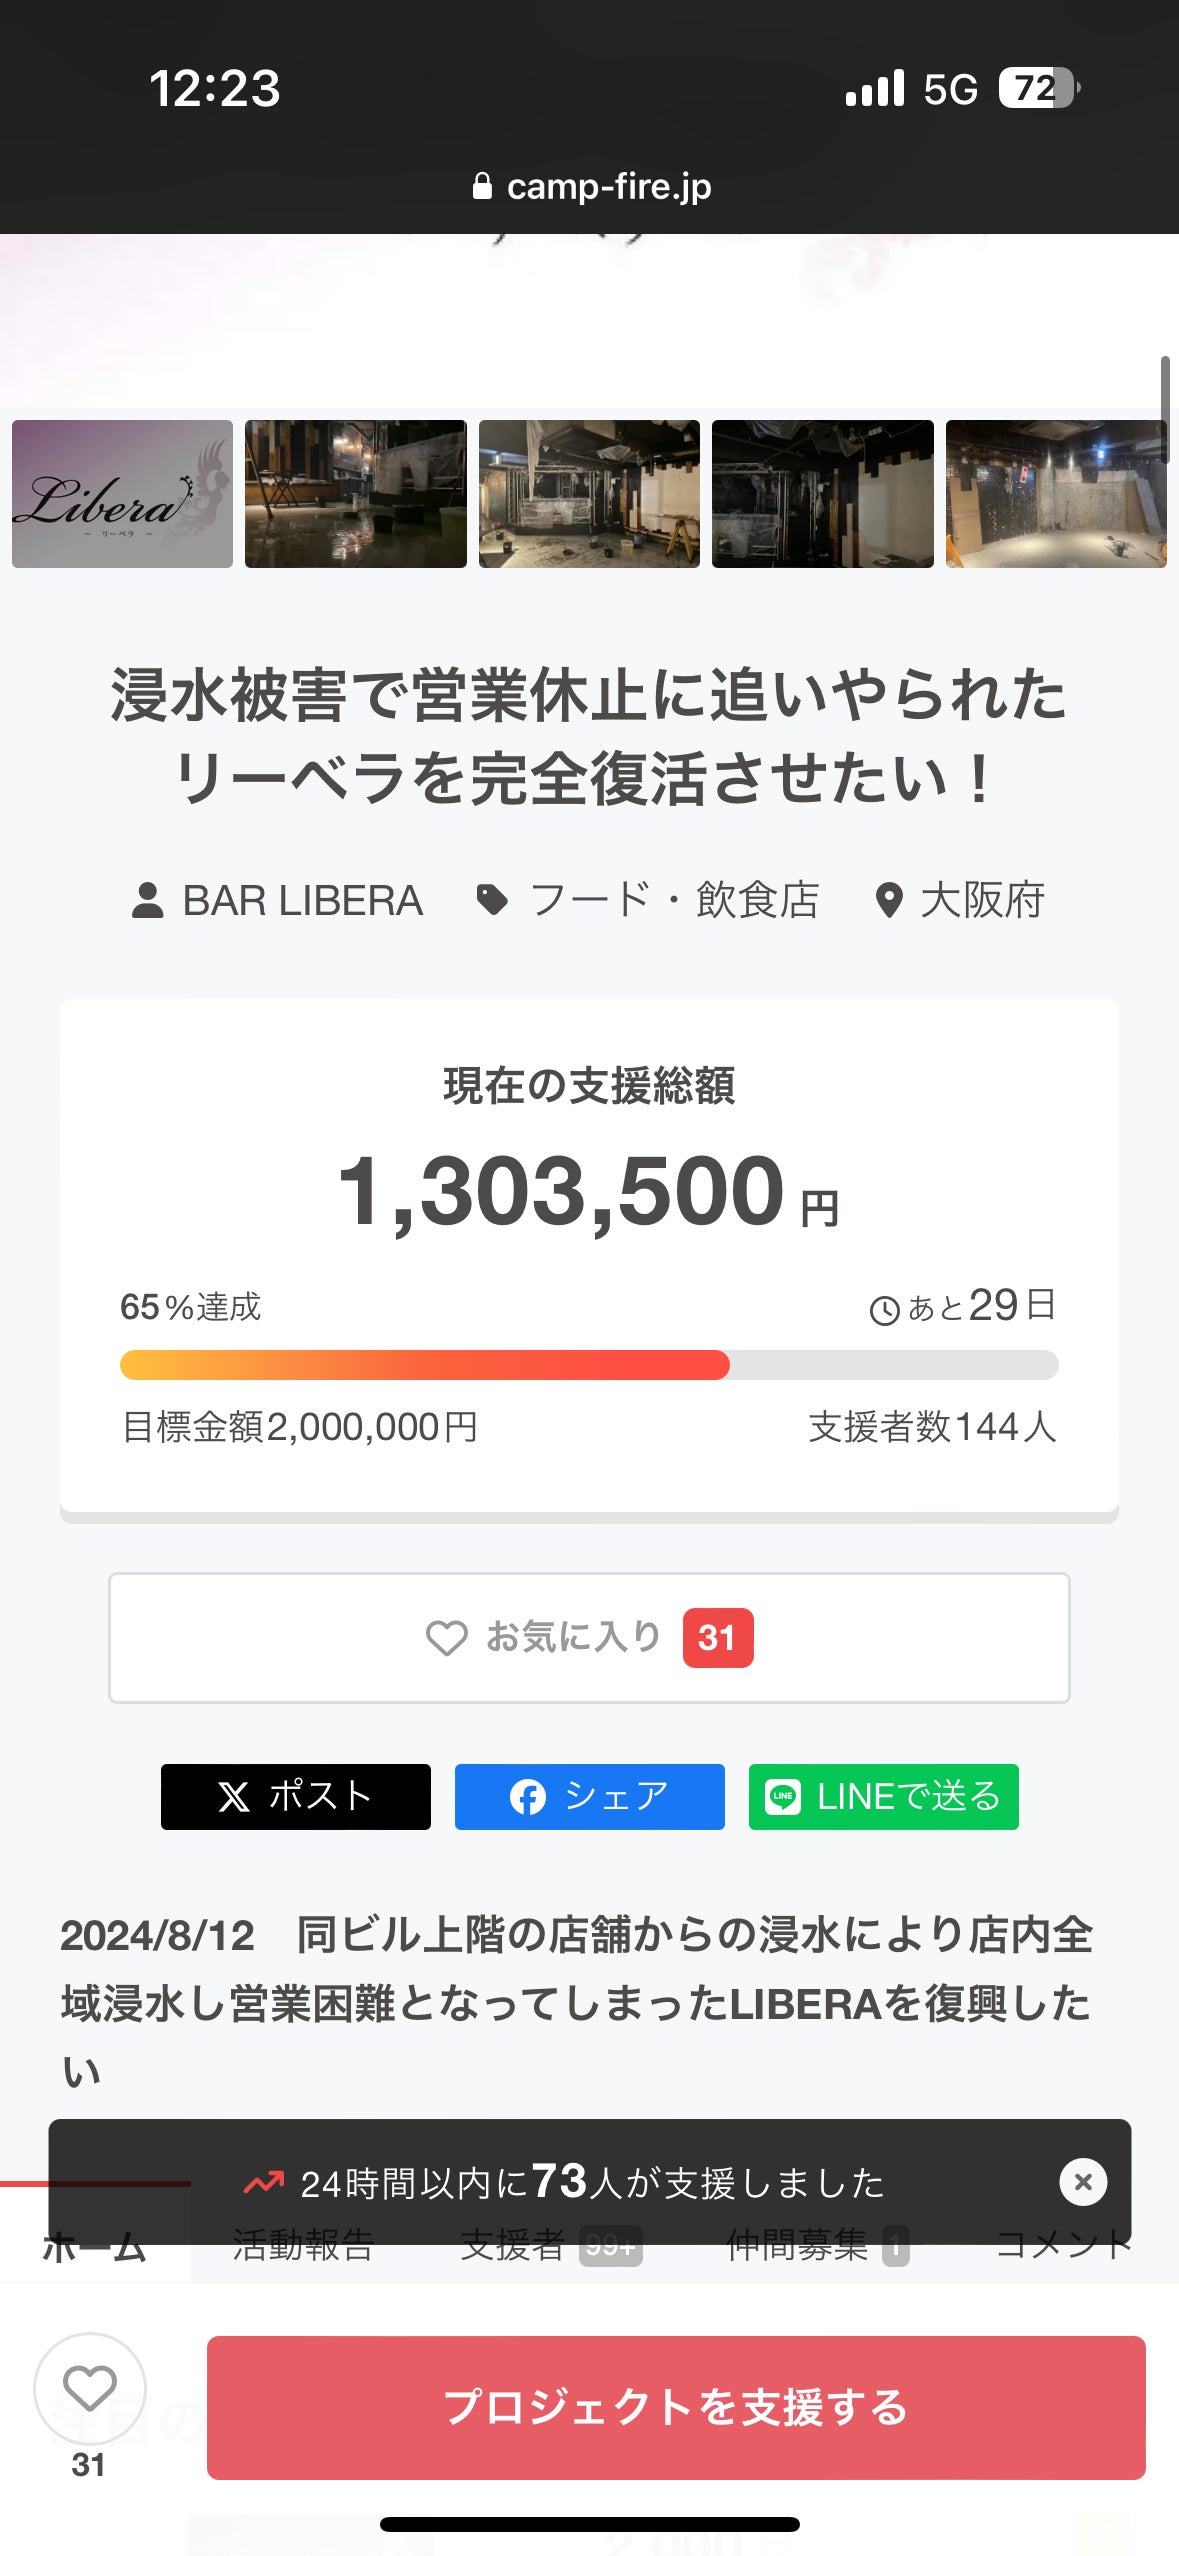Select the fifth renovation photo thumbnail
The image size is (1179, 2556).
1055,494
